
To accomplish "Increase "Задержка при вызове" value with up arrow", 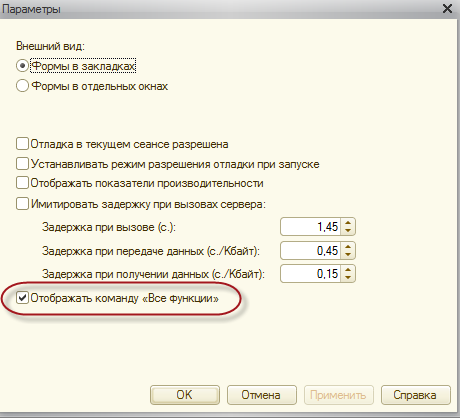I will 348,223.
